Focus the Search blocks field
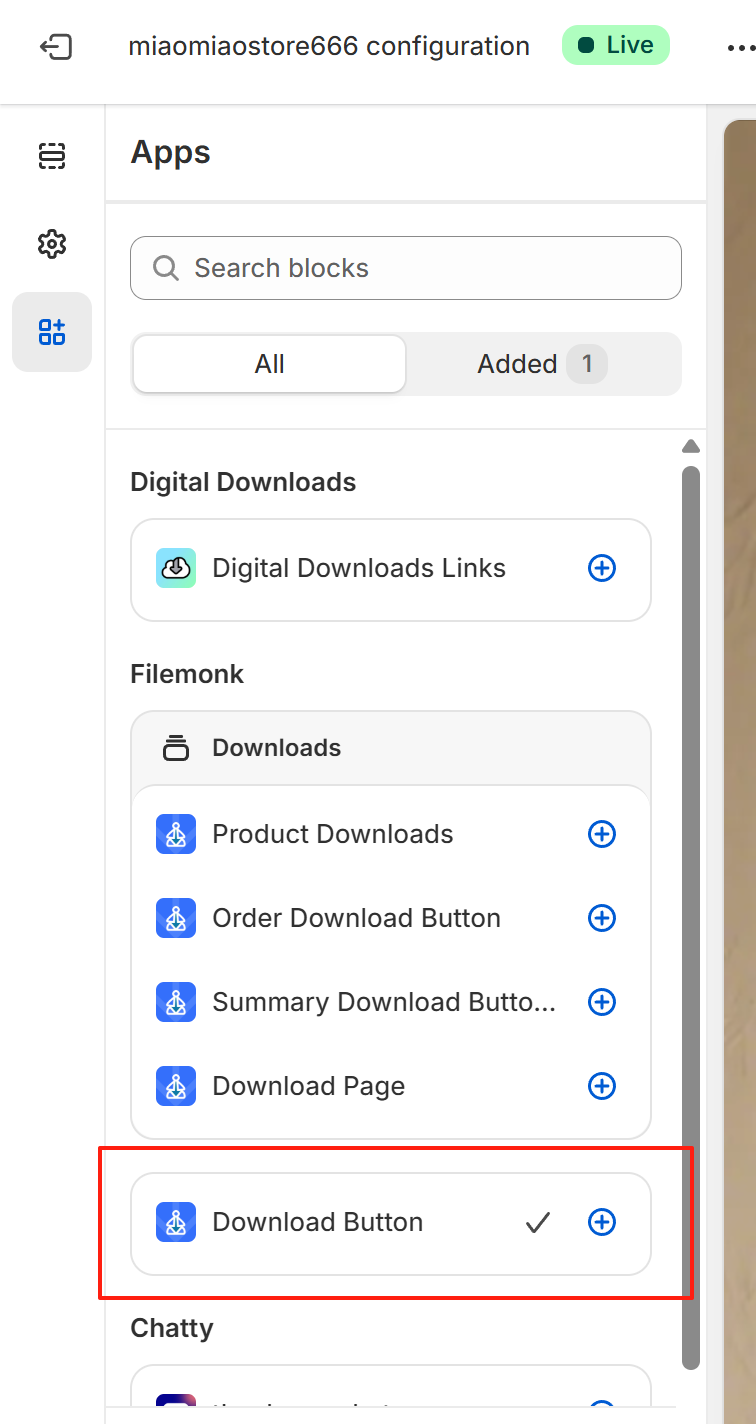 [406, 268]
